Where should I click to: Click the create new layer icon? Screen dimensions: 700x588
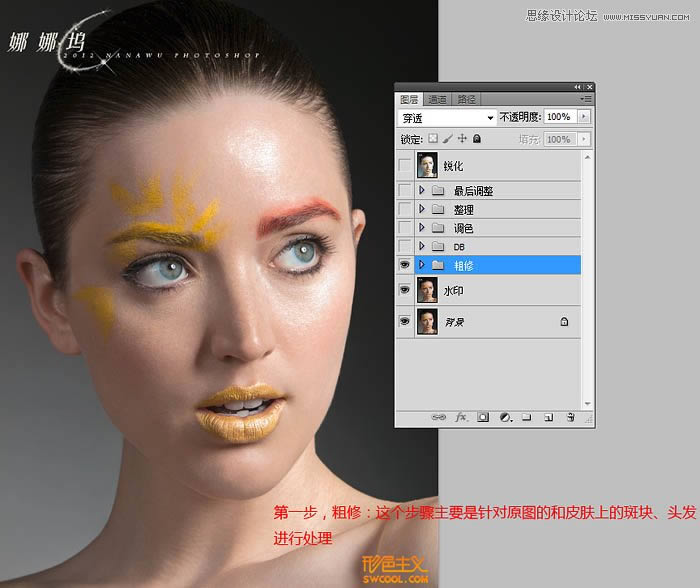tap(548, 417)
